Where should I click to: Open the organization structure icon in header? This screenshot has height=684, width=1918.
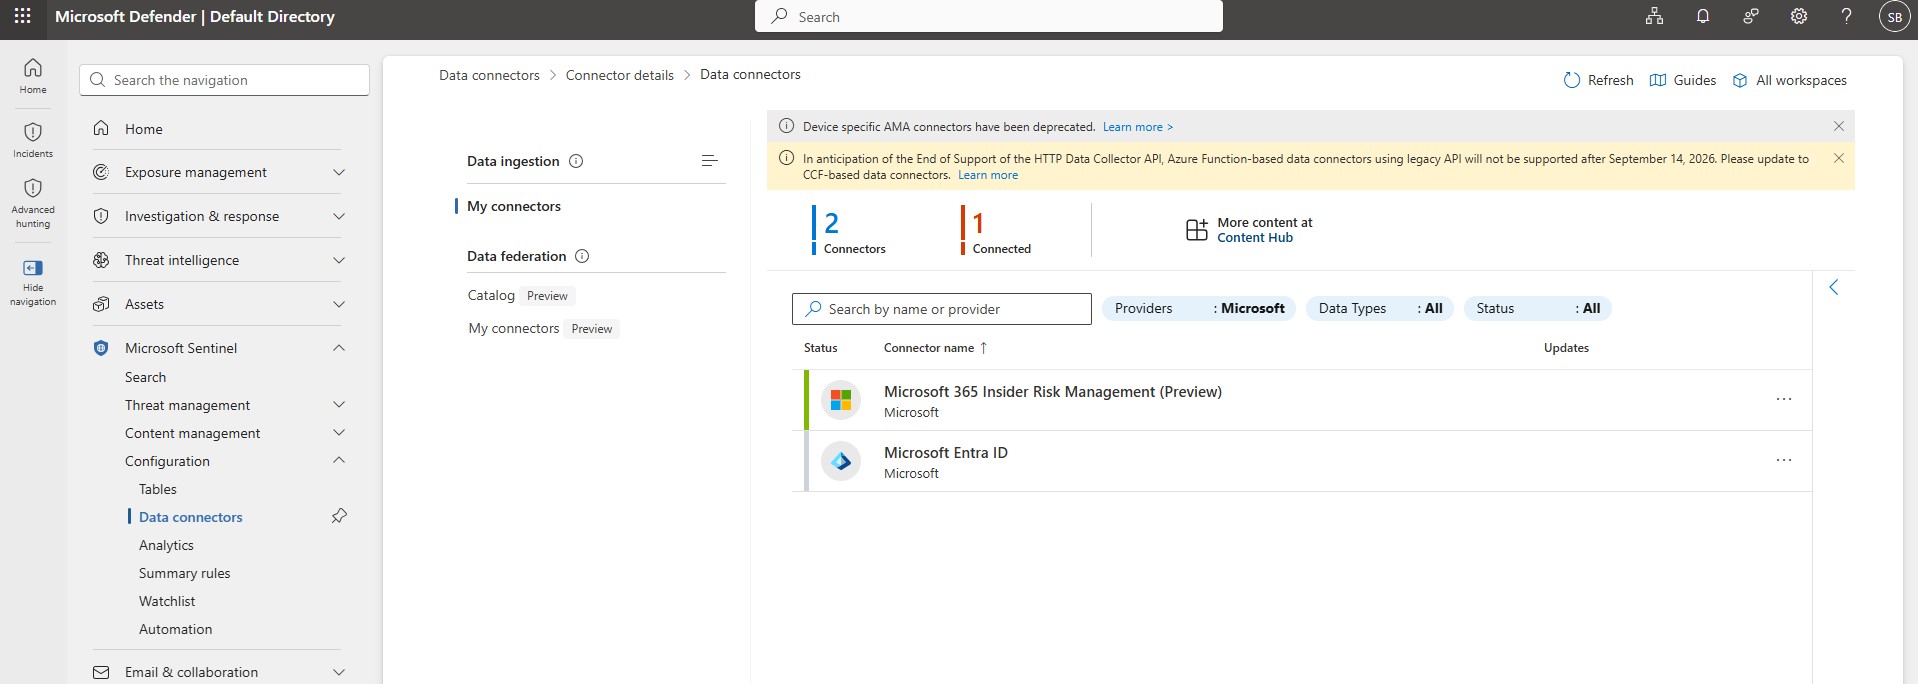tap(1654, 16)
